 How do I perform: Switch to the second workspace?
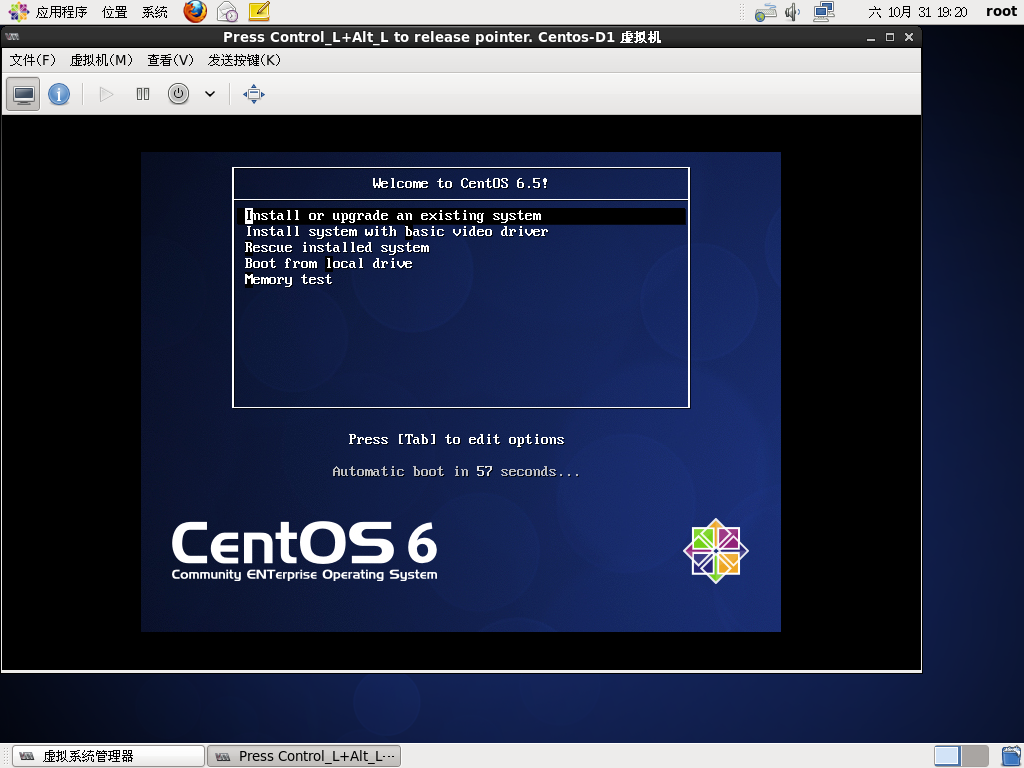coord(975,756)
